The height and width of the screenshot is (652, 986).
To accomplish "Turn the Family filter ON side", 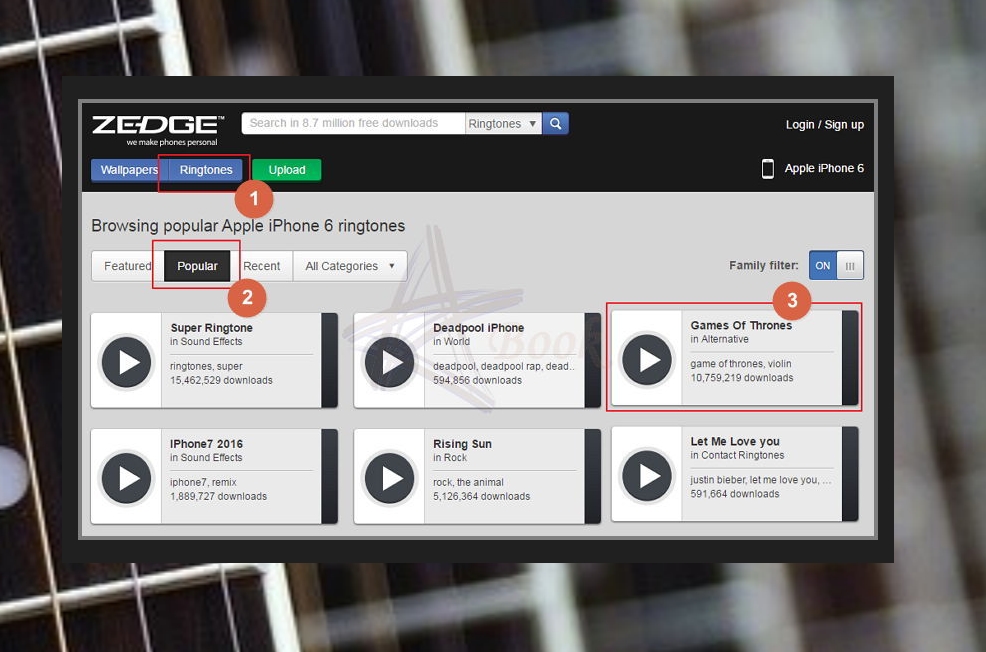I will point(823,265).
